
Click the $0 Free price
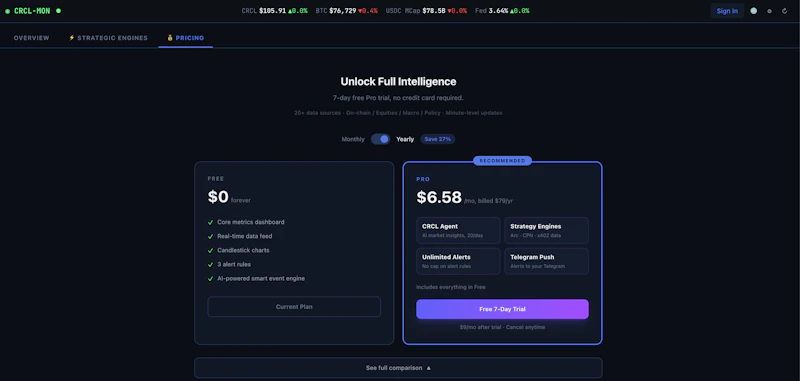[x=218, y=197]
